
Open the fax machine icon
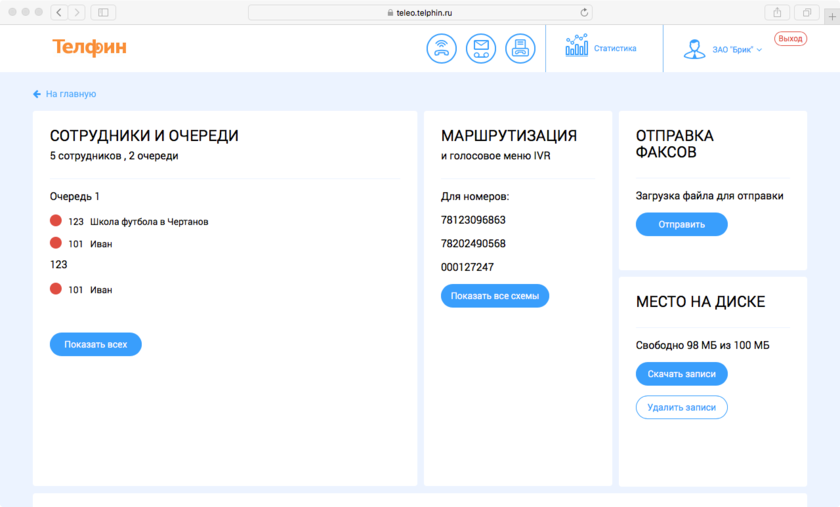[519, 48]
